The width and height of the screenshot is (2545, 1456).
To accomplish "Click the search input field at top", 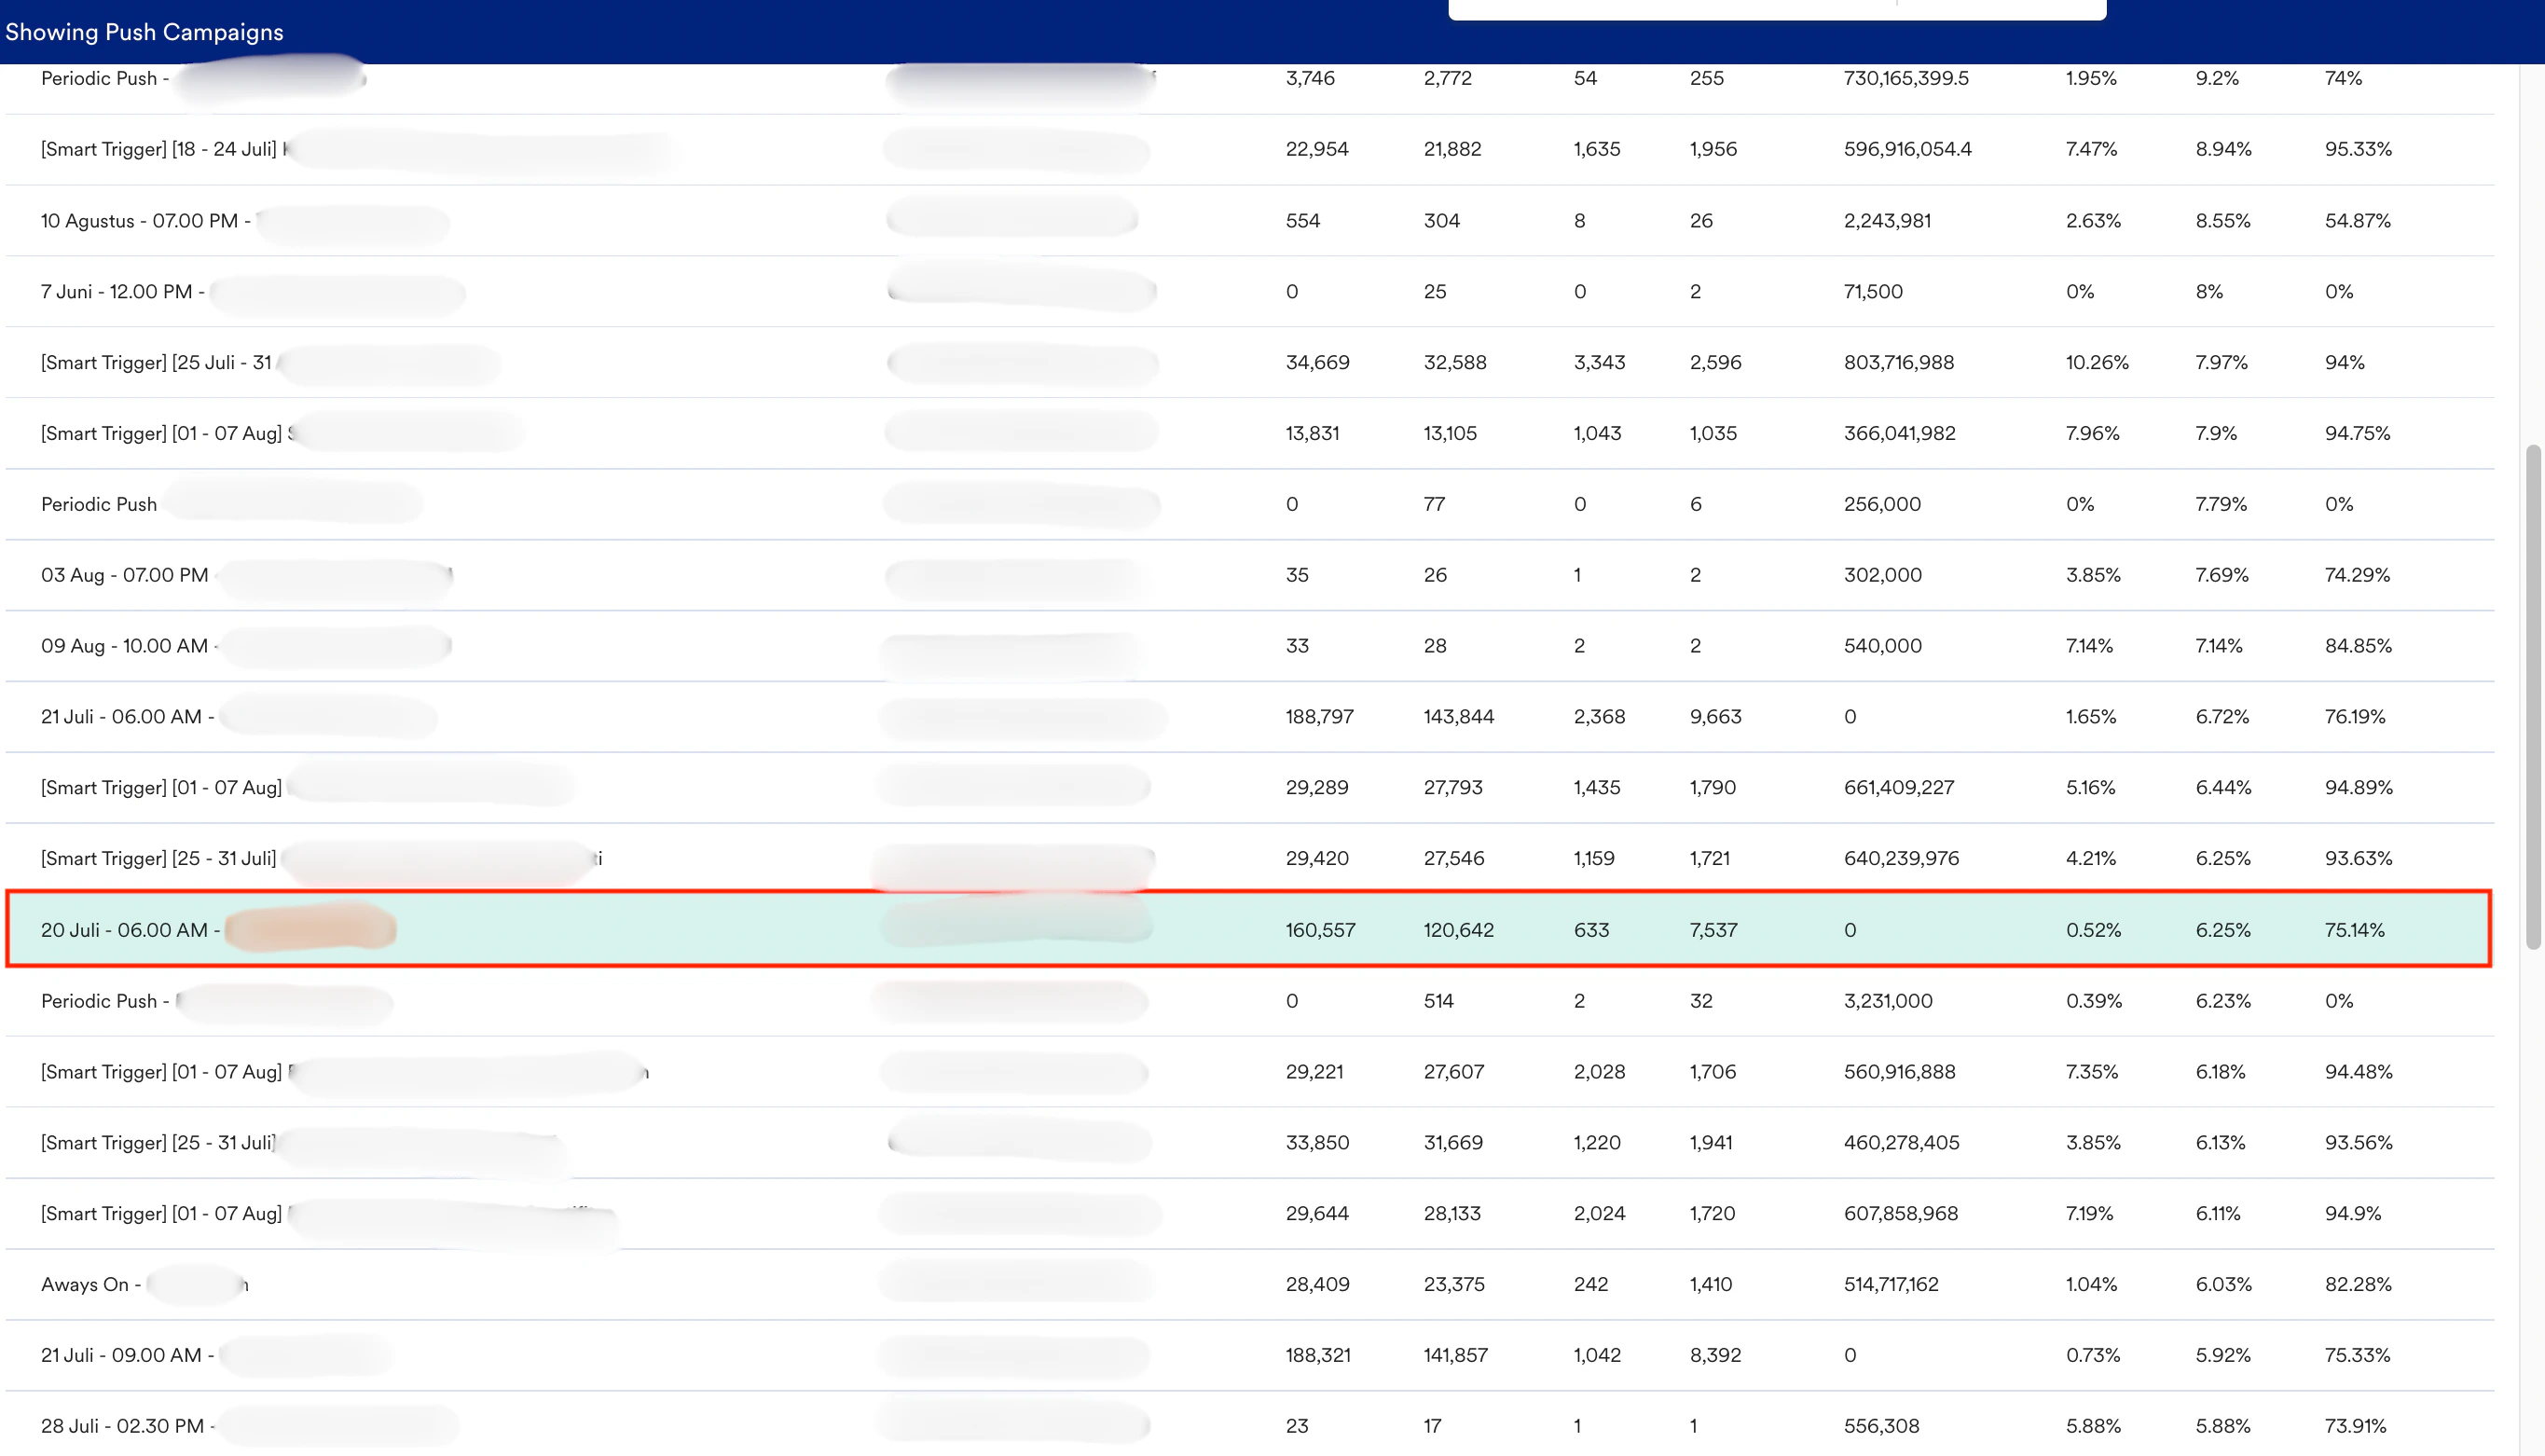I will pos(1780,8).
